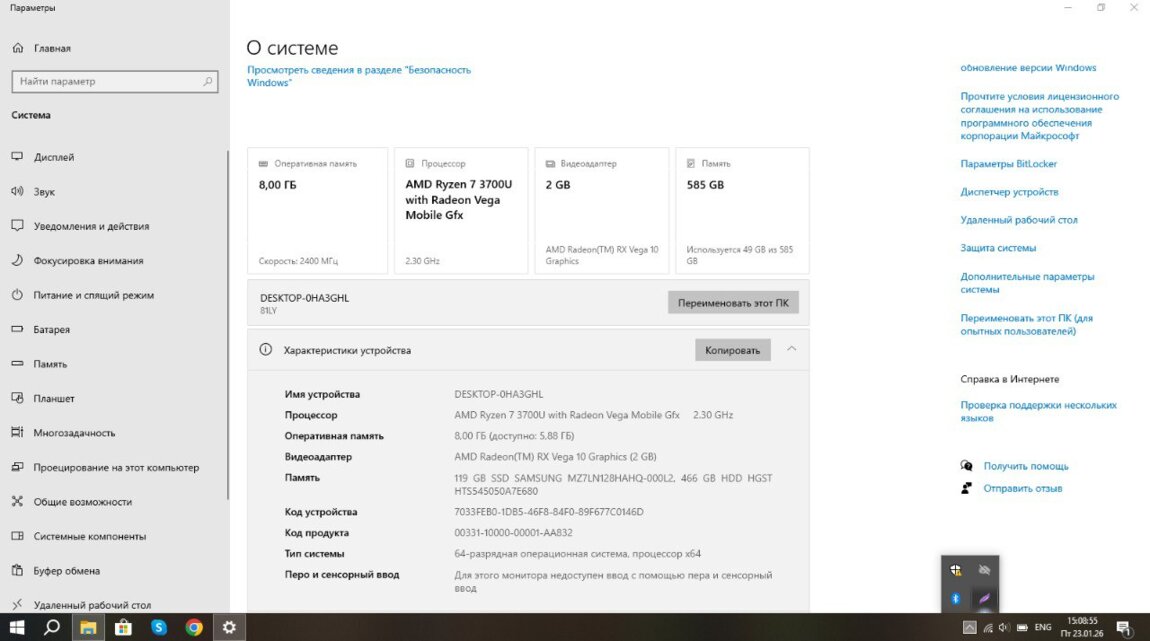This screenshot has width=1150, height=641.
Task: Collapse the hidden tray icons arrow
Action: point(968,627)
